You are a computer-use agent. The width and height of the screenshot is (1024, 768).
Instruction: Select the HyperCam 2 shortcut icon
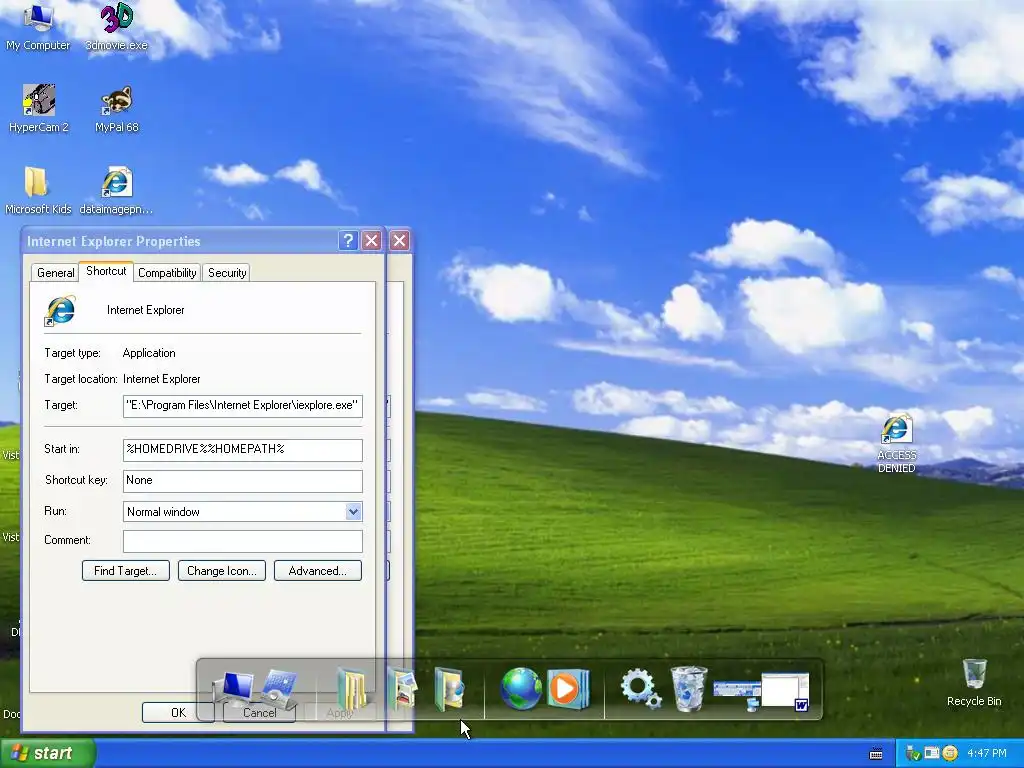coord(39,108)
